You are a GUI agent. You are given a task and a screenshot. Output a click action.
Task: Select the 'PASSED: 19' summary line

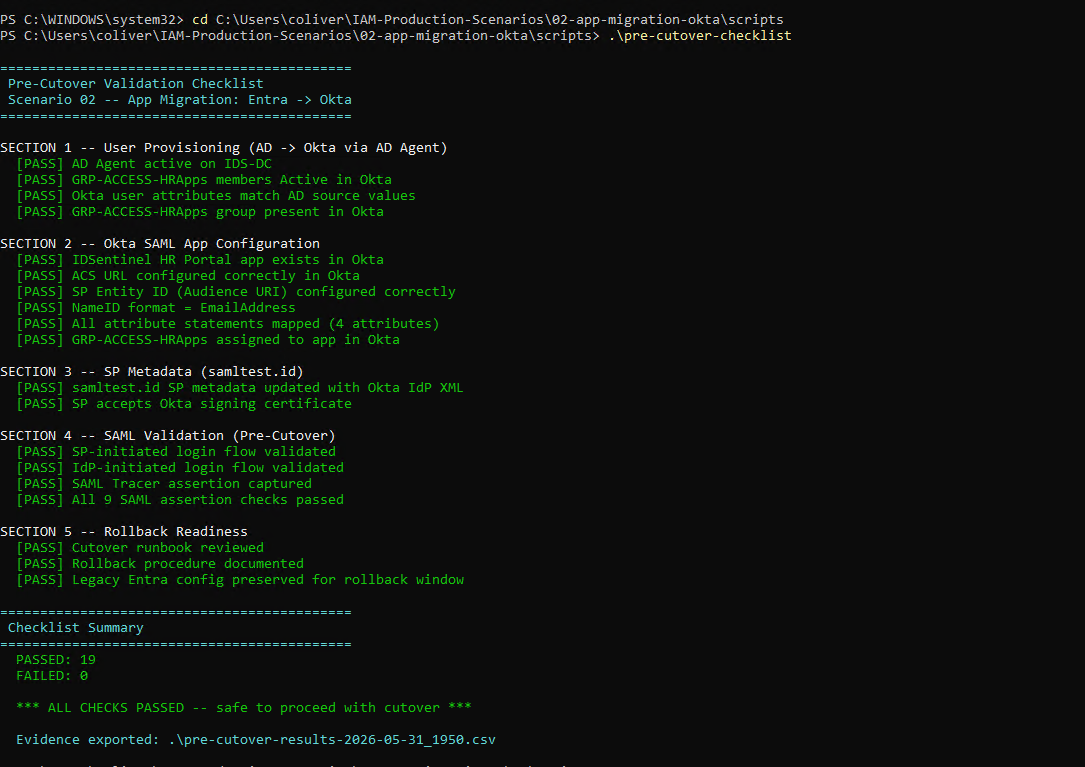pyautogui.click(x=56, y=660)
